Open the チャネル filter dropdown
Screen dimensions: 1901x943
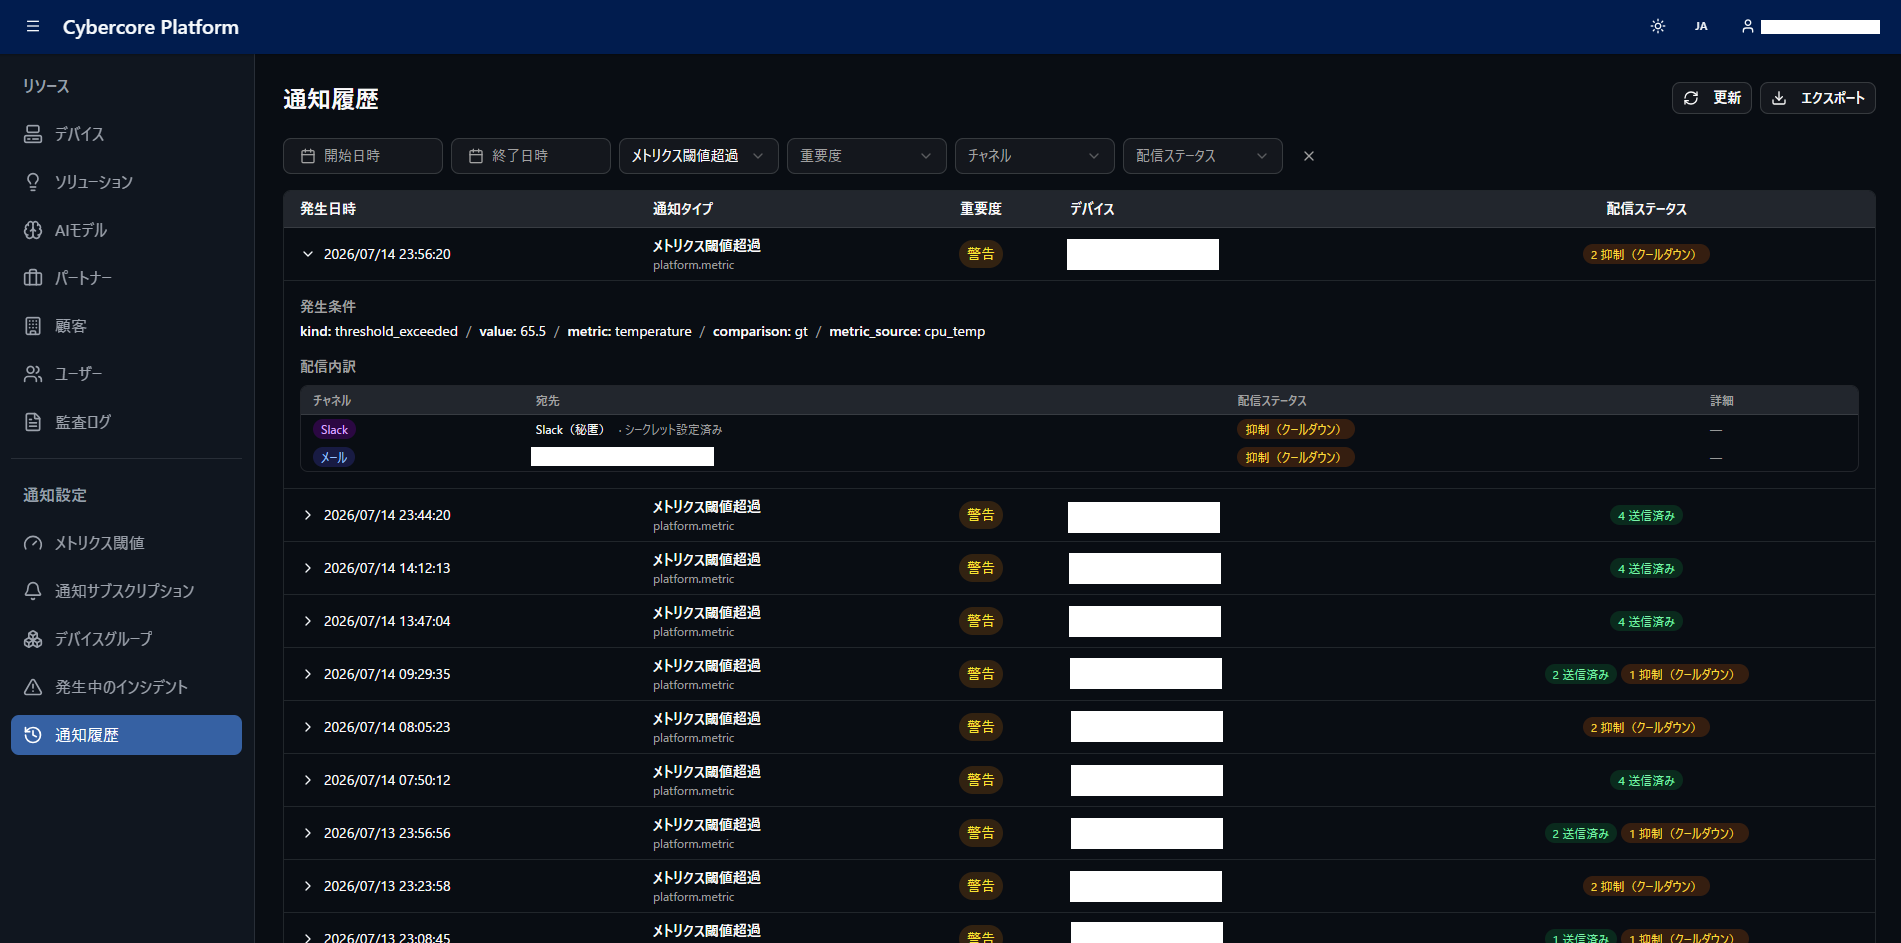coord(1035,156)
